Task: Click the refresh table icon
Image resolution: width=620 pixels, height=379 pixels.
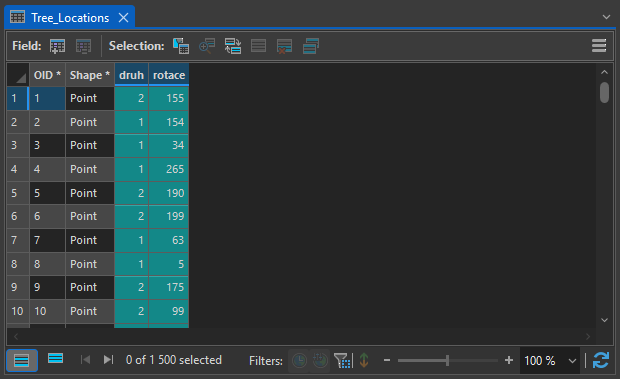Action: click(601, 360)
